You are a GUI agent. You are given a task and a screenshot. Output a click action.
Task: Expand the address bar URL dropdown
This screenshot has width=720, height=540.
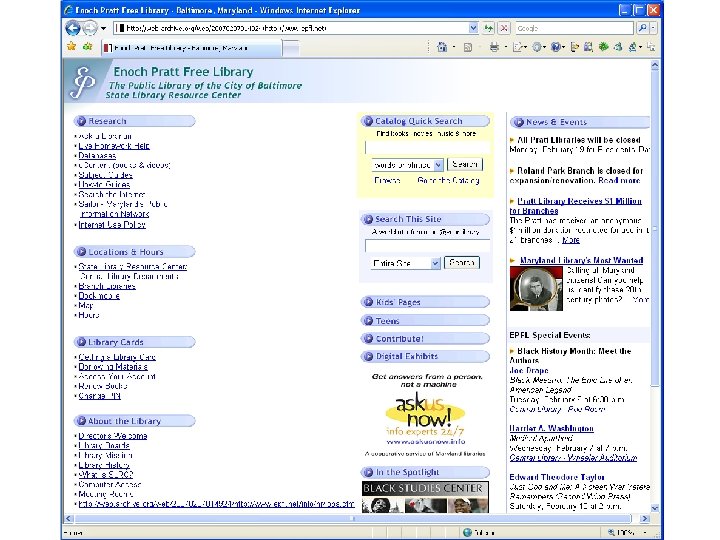pyautogui.click(x=473, y=28)
